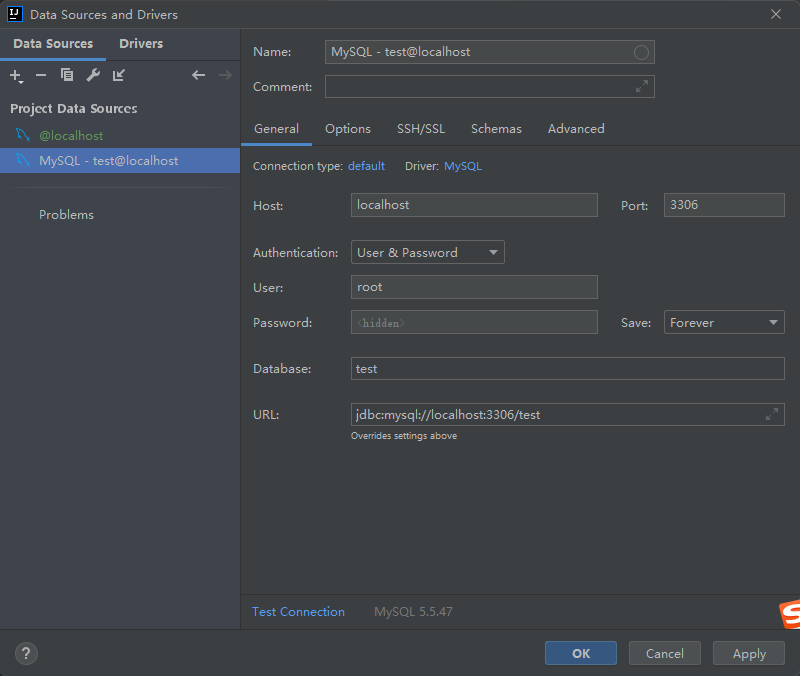Click the MySQL 5.5.47 version text

(x=413, y=611)
